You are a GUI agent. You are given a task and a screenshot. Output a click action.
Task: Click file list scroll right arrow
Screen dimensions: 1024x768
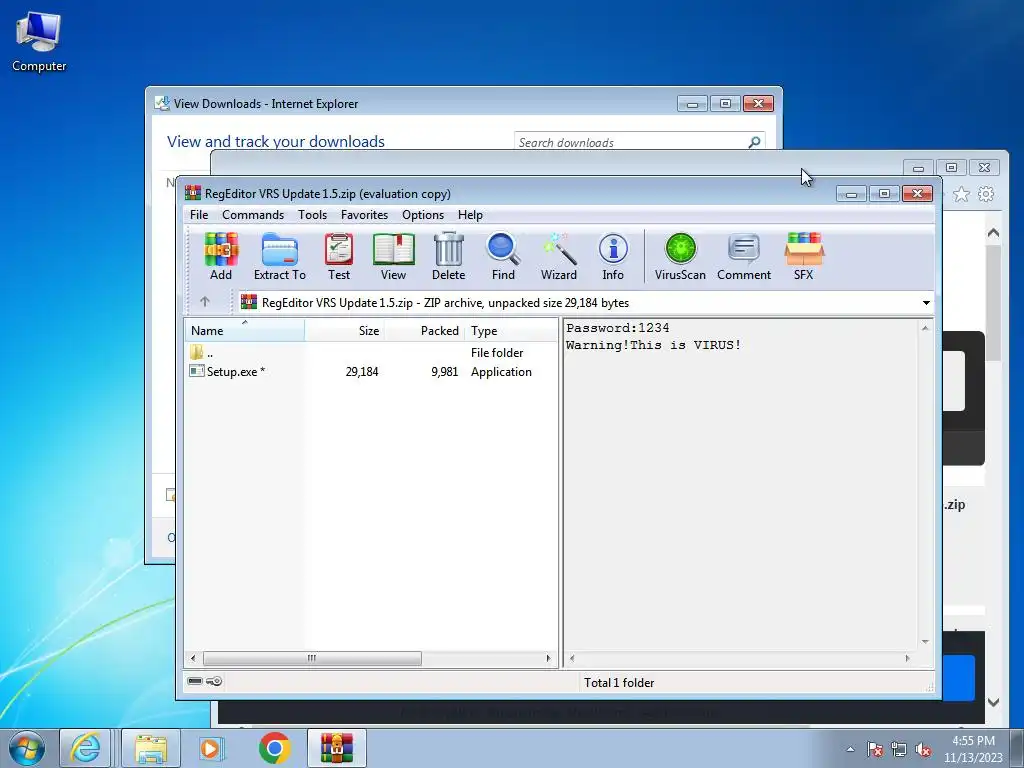549,658
